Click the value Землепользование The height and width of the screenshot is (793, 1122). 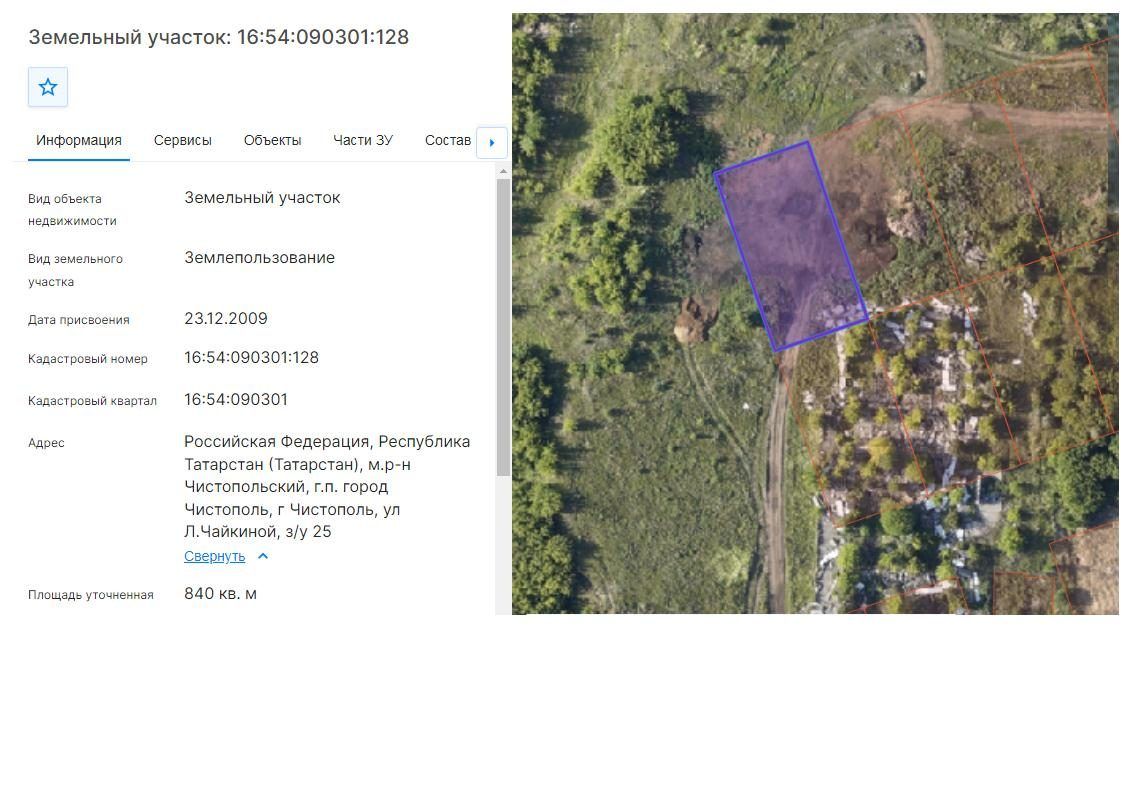click(x=260, y=258)
